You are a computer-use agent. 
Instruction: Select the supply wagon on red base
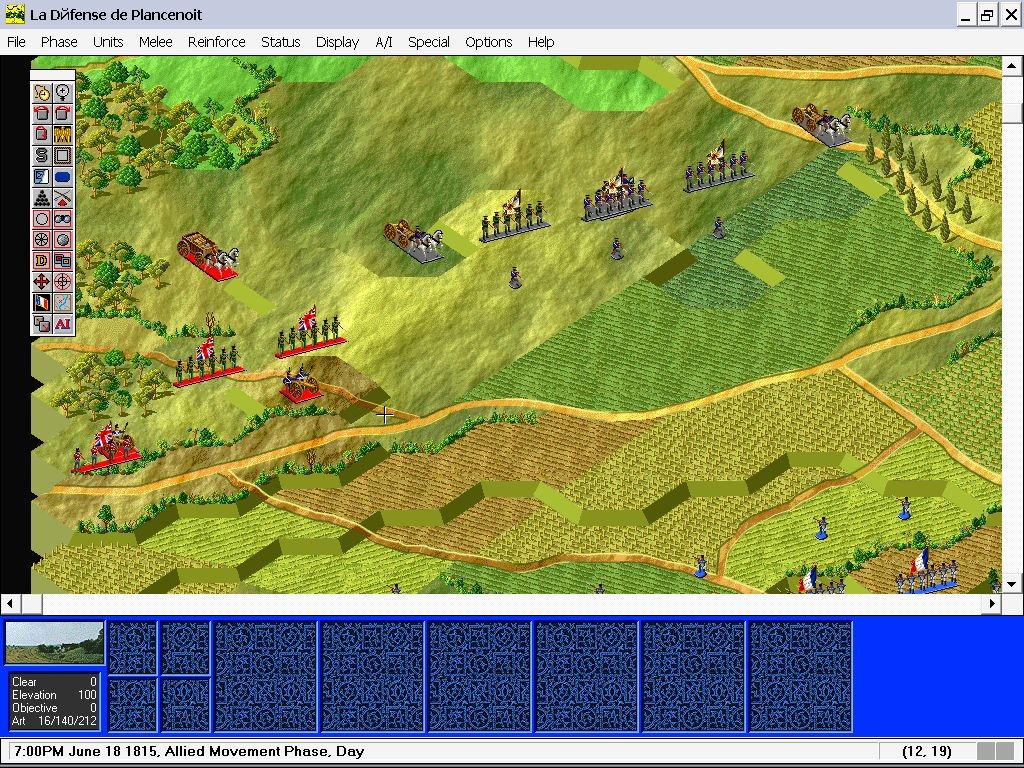[x=208, y=256]
